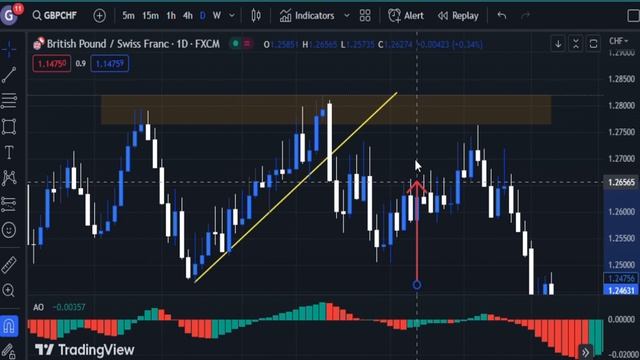Click the AO value -0.00357
The width and height of the screenshot is (640, 360).
click(x=69, y=307)
